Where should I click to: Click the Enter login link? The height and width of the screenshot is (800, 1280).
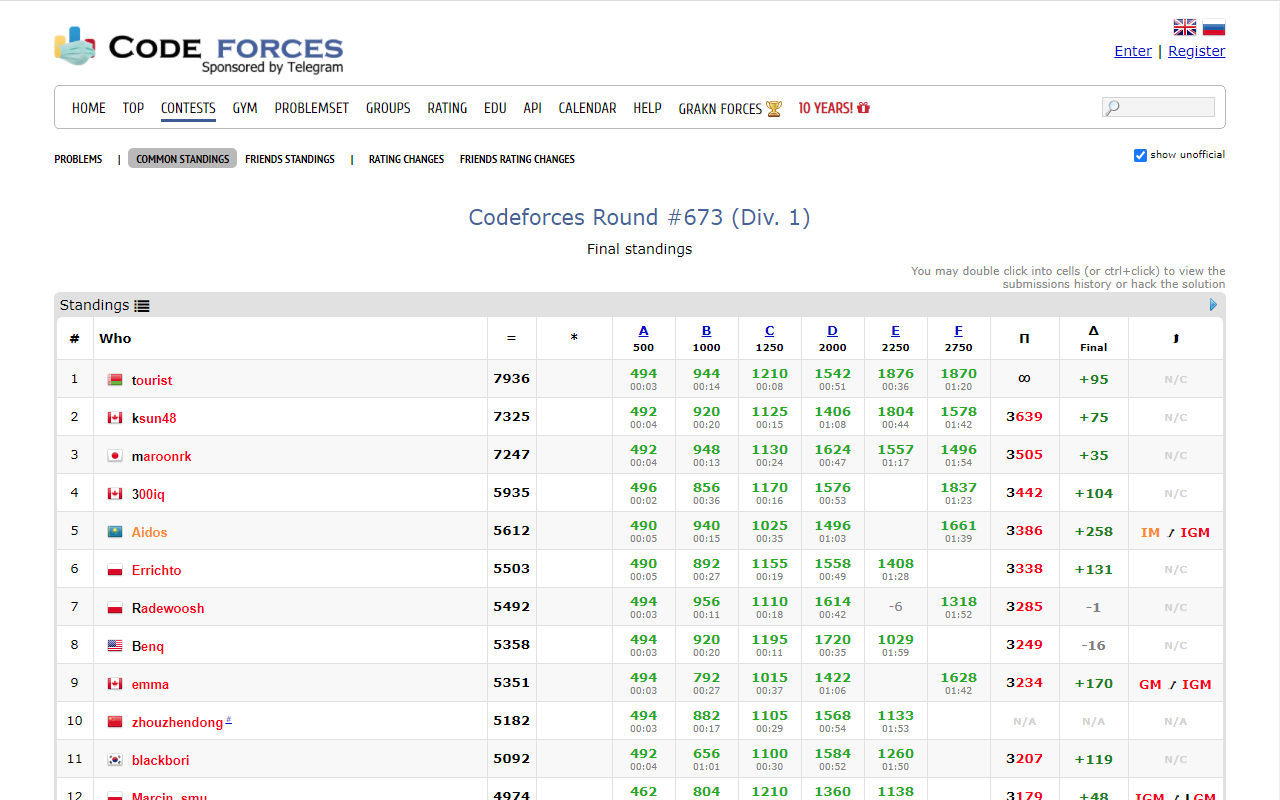[1133, 51]
